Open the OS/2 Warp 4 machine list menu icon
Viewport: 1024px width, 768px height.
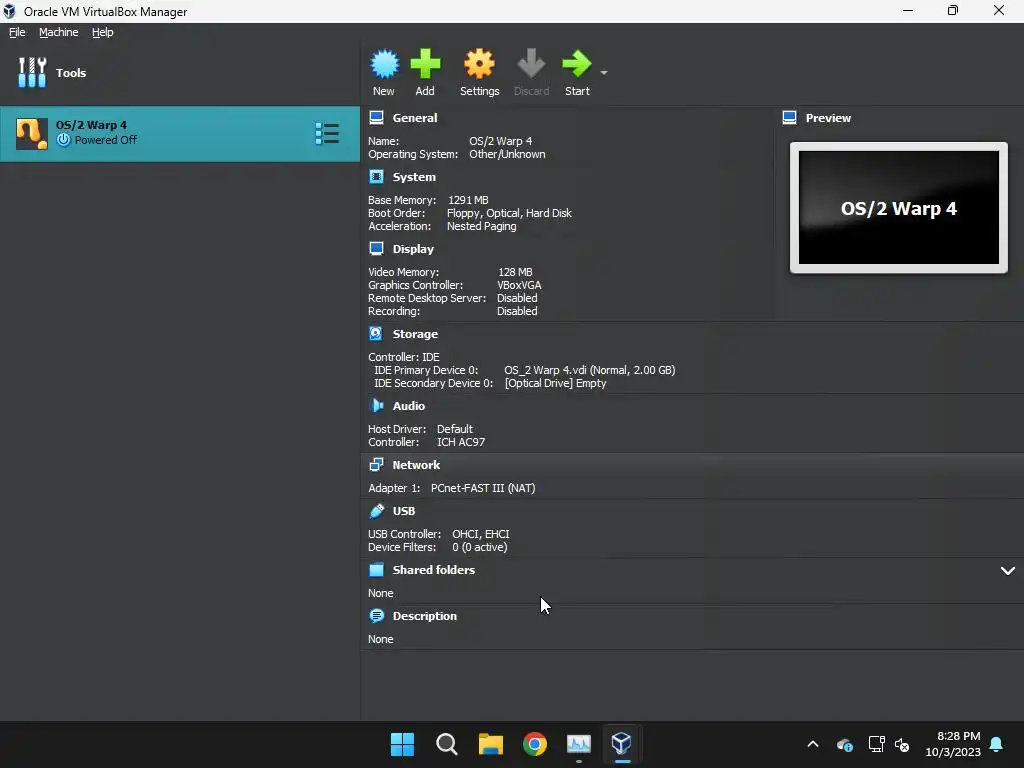point(327,133)
